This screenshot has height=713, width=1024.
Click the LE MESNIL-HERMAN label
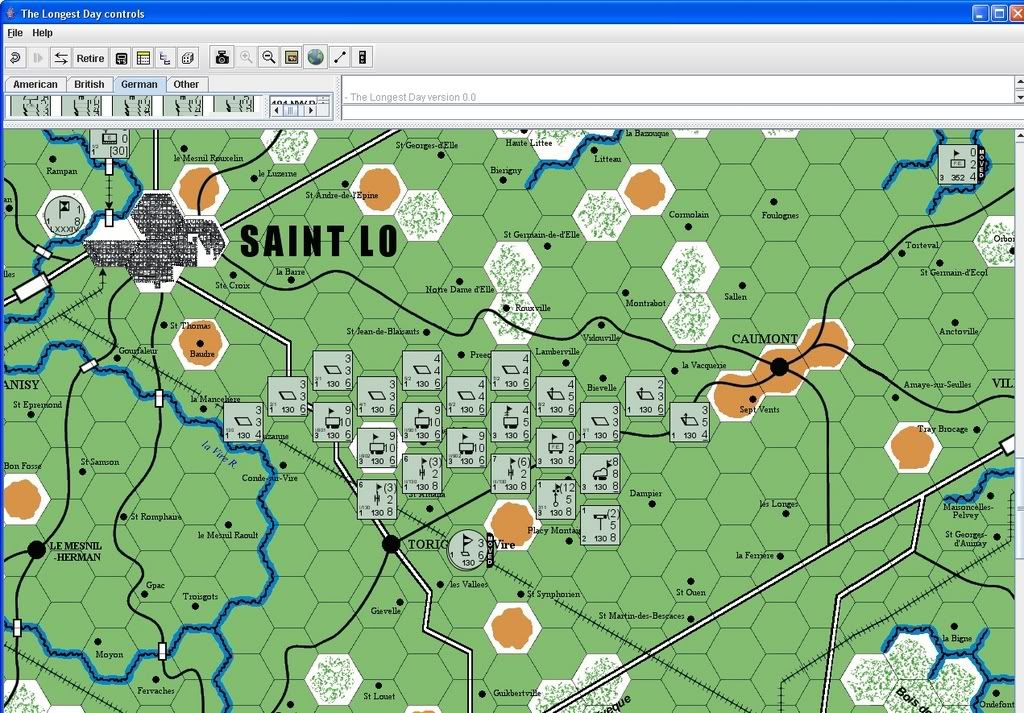click(x=76, y=552)
